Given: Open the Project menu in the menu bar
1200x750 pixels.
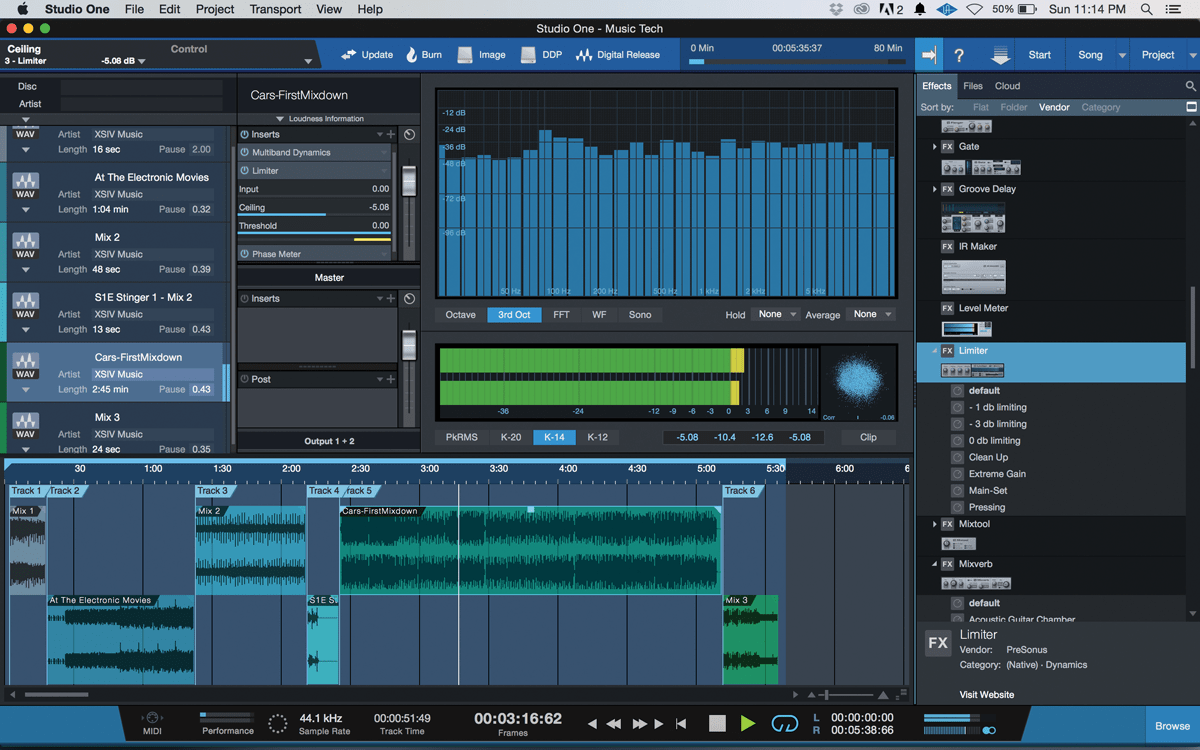Looking at the screenshot, I should [215, 9].
